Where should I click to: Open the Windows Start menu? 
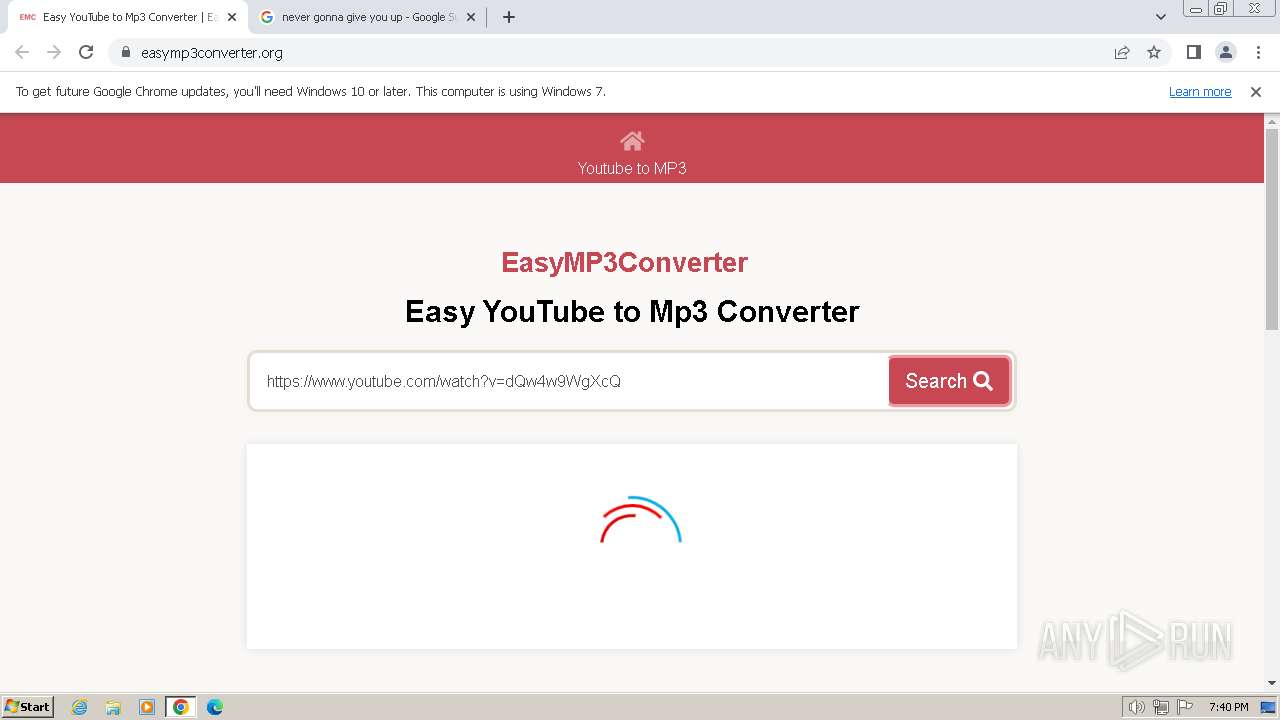point(28,706)
